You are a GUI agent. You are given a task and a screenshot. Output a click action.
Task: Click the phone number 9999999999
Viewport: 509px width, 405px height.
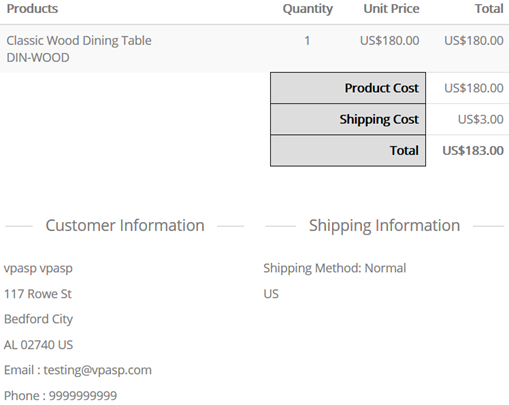tap(83, 396)
